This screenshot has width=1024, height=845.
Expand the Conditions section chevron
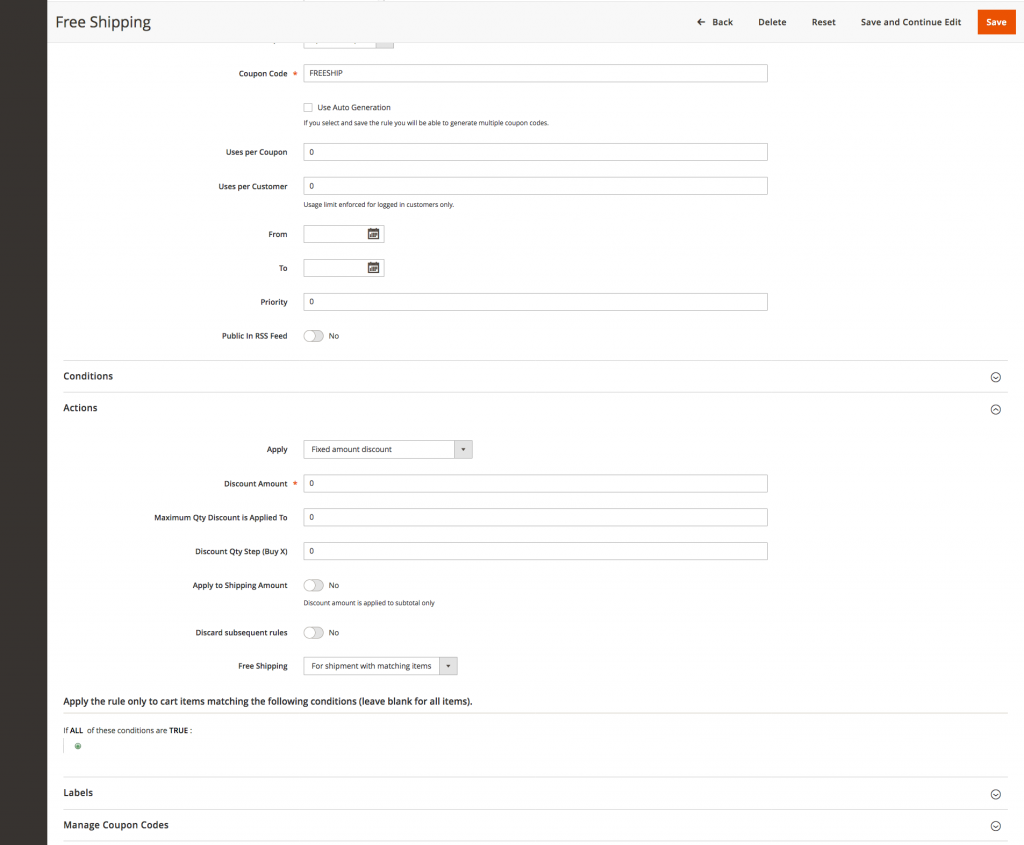(995, 377)
